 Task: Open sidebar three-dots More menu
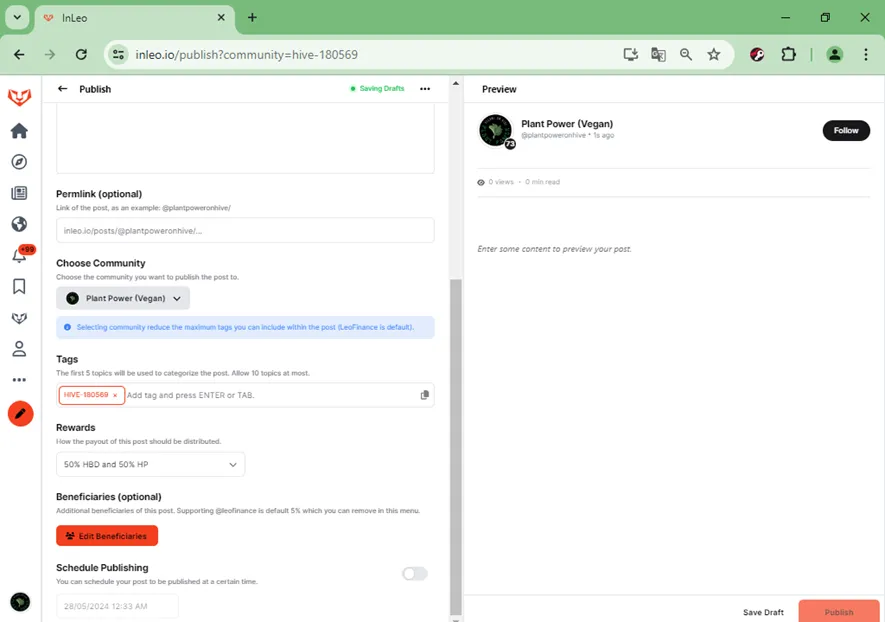point(19,380)
